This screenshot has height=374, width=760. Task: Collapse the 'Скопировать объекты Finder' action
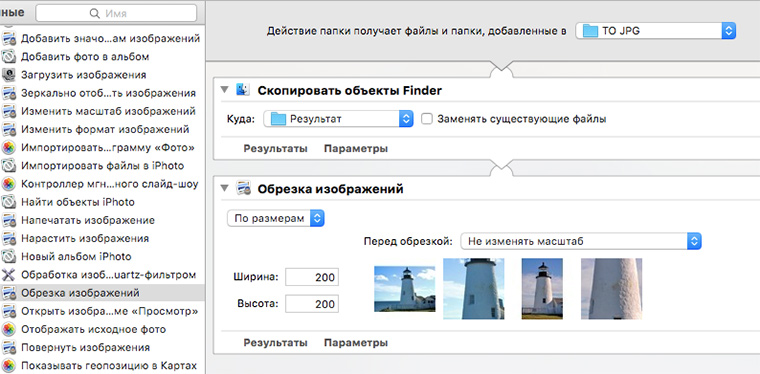(x=224, y=91)
